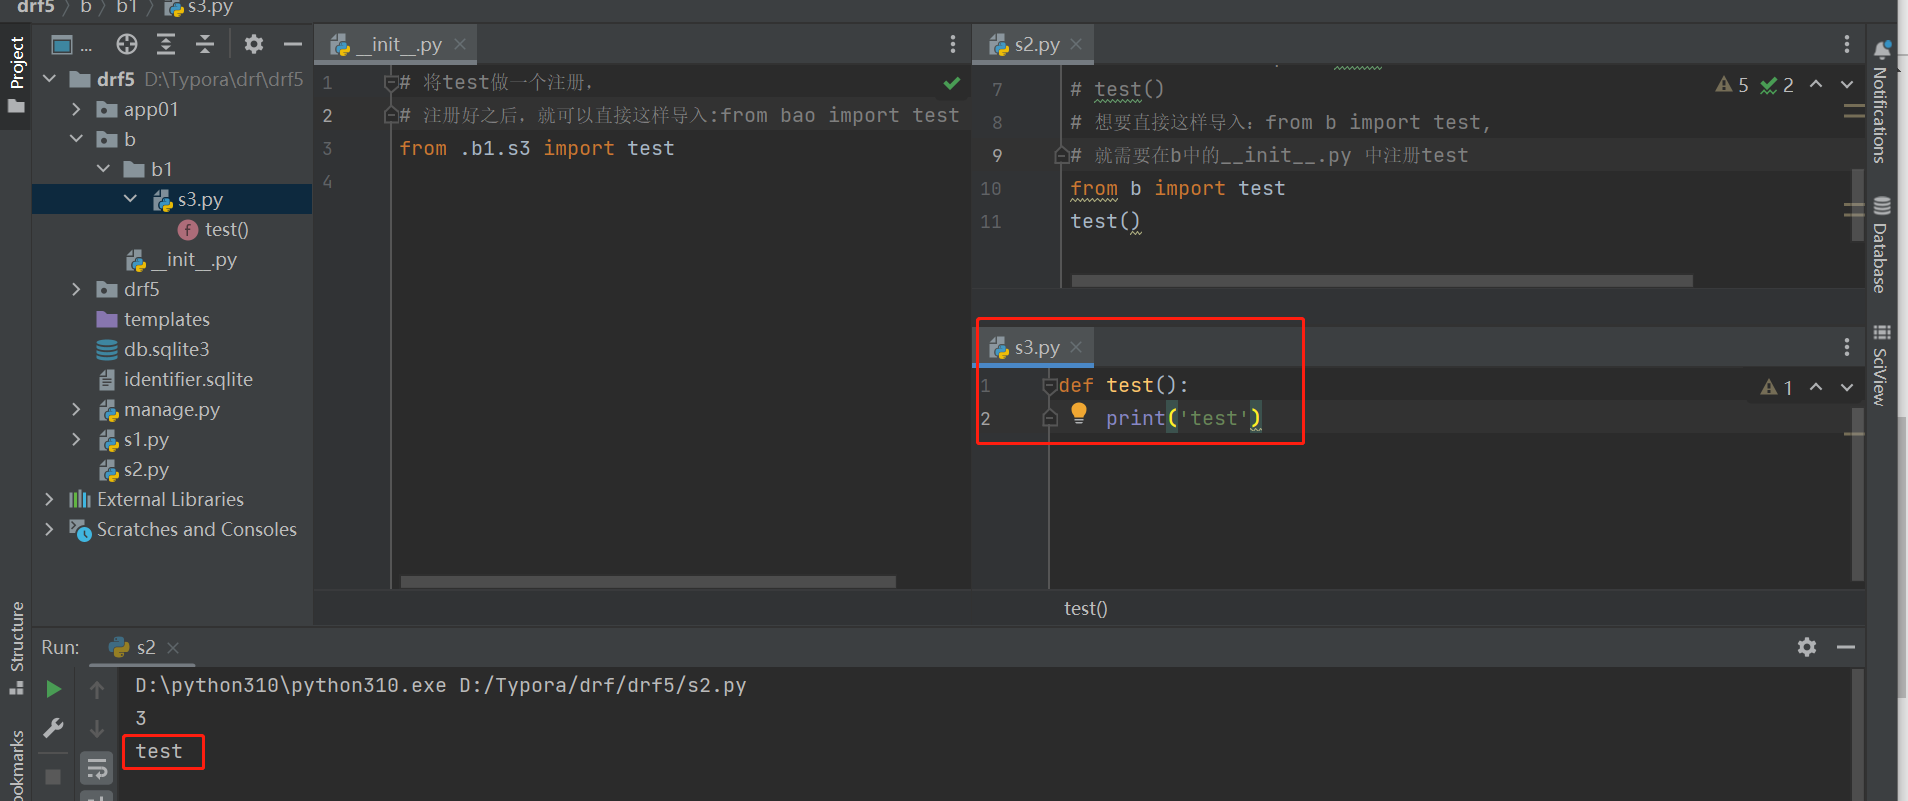
Task: Click the locate/select opened file icon
Action: pos(126,44)
